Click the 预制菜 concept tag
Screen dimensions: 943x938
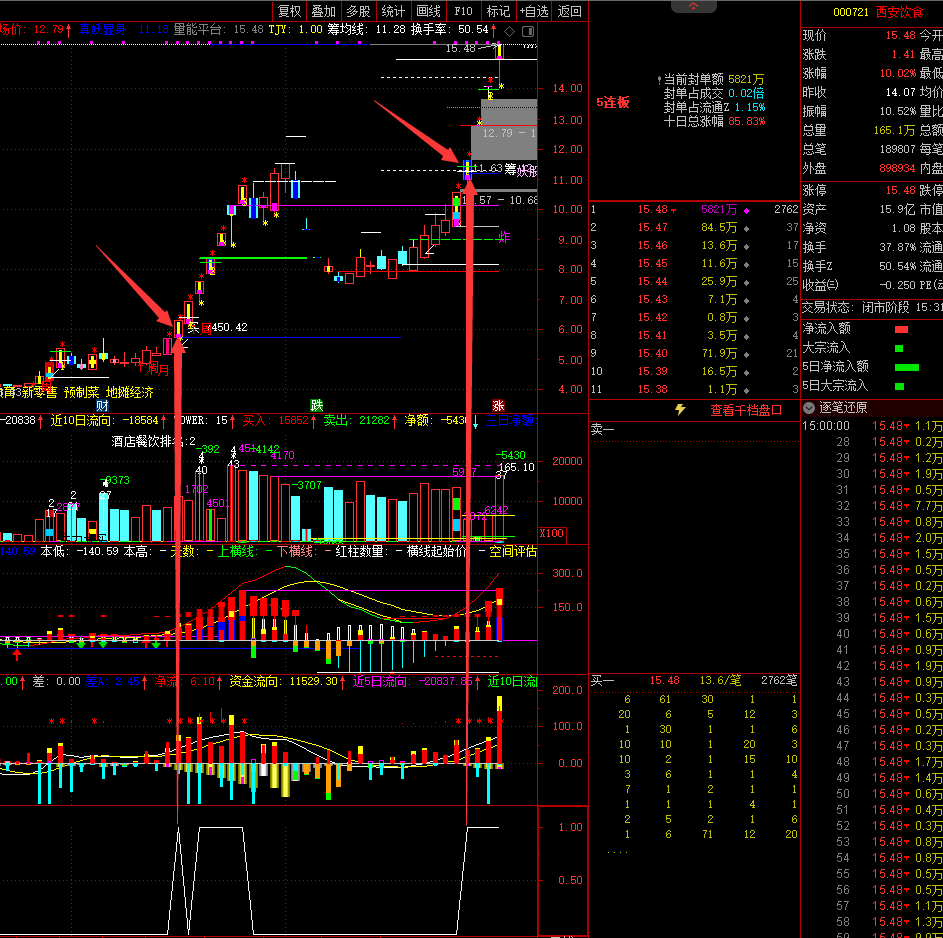(81, 393)
